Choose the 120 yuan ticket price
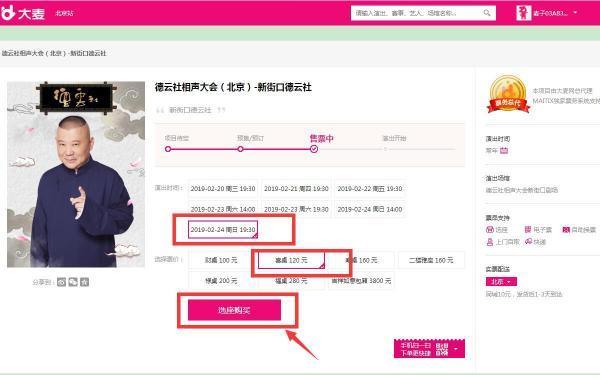 point(291,260)
